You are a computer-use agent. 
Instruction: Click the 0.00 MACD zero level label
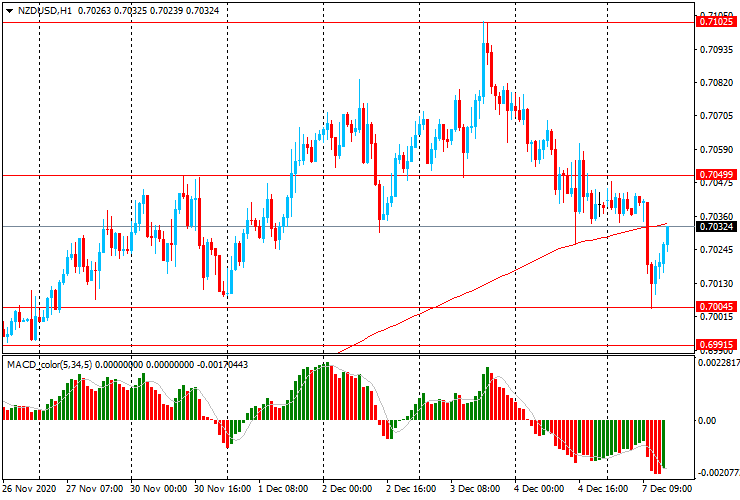707,421
